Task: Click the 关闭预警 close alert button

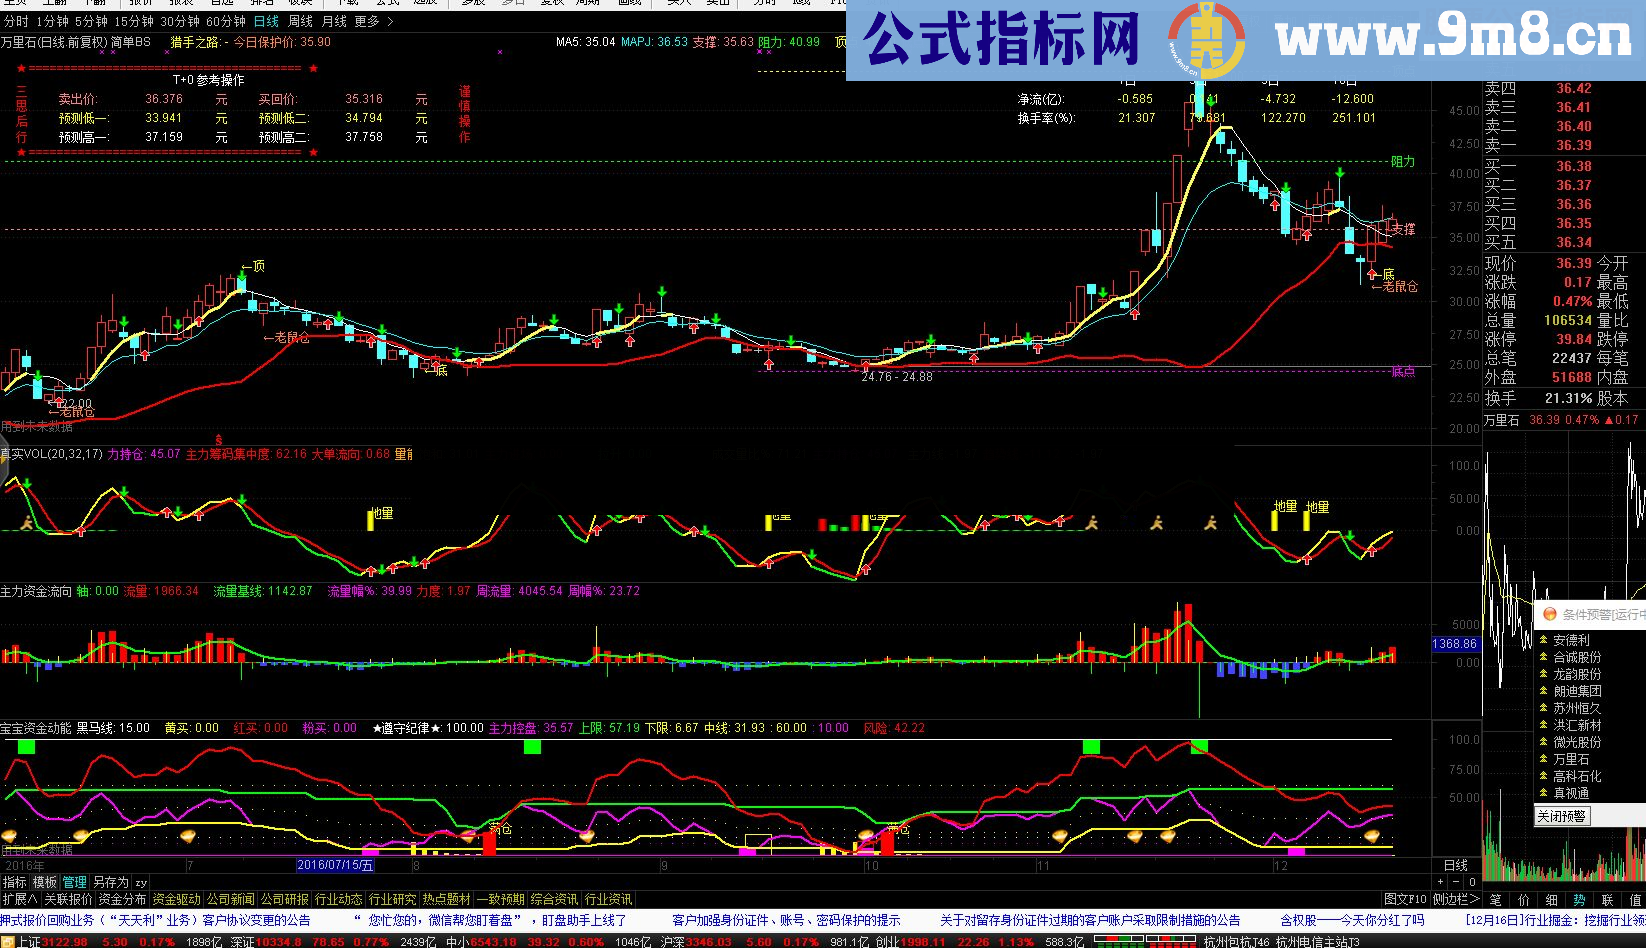Action: pos(1561,816)
